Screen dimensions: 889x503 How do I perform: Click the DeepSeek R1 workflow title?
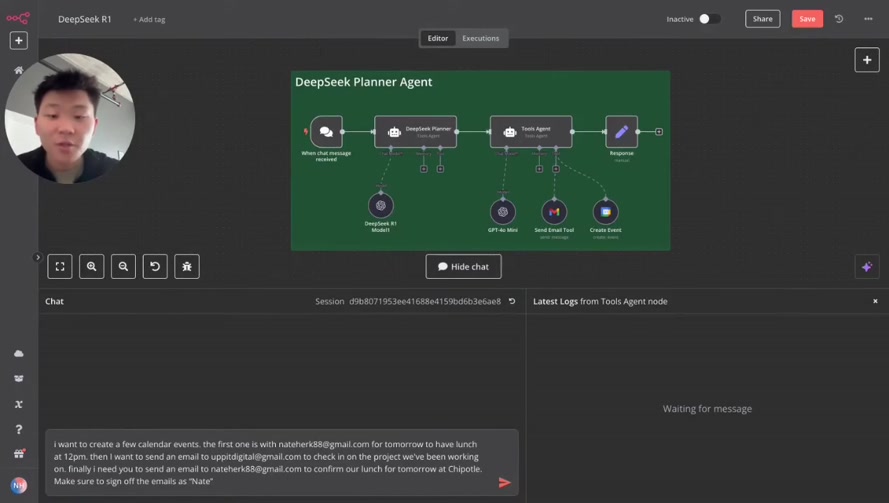tap(84, 19)
